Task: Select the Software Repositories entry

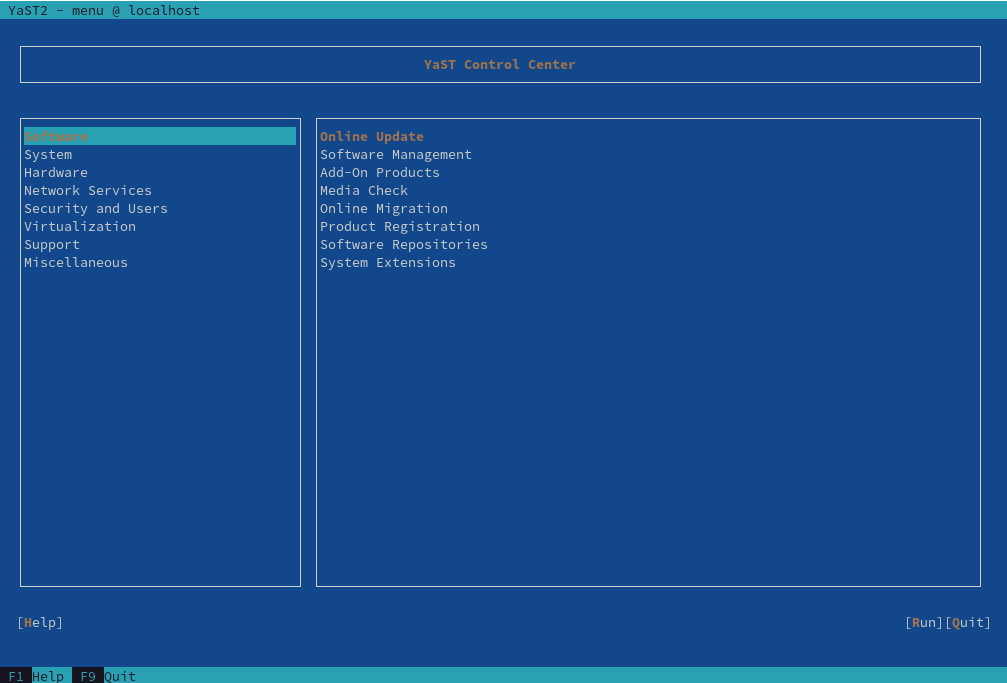Action: [x=404, y=244]
